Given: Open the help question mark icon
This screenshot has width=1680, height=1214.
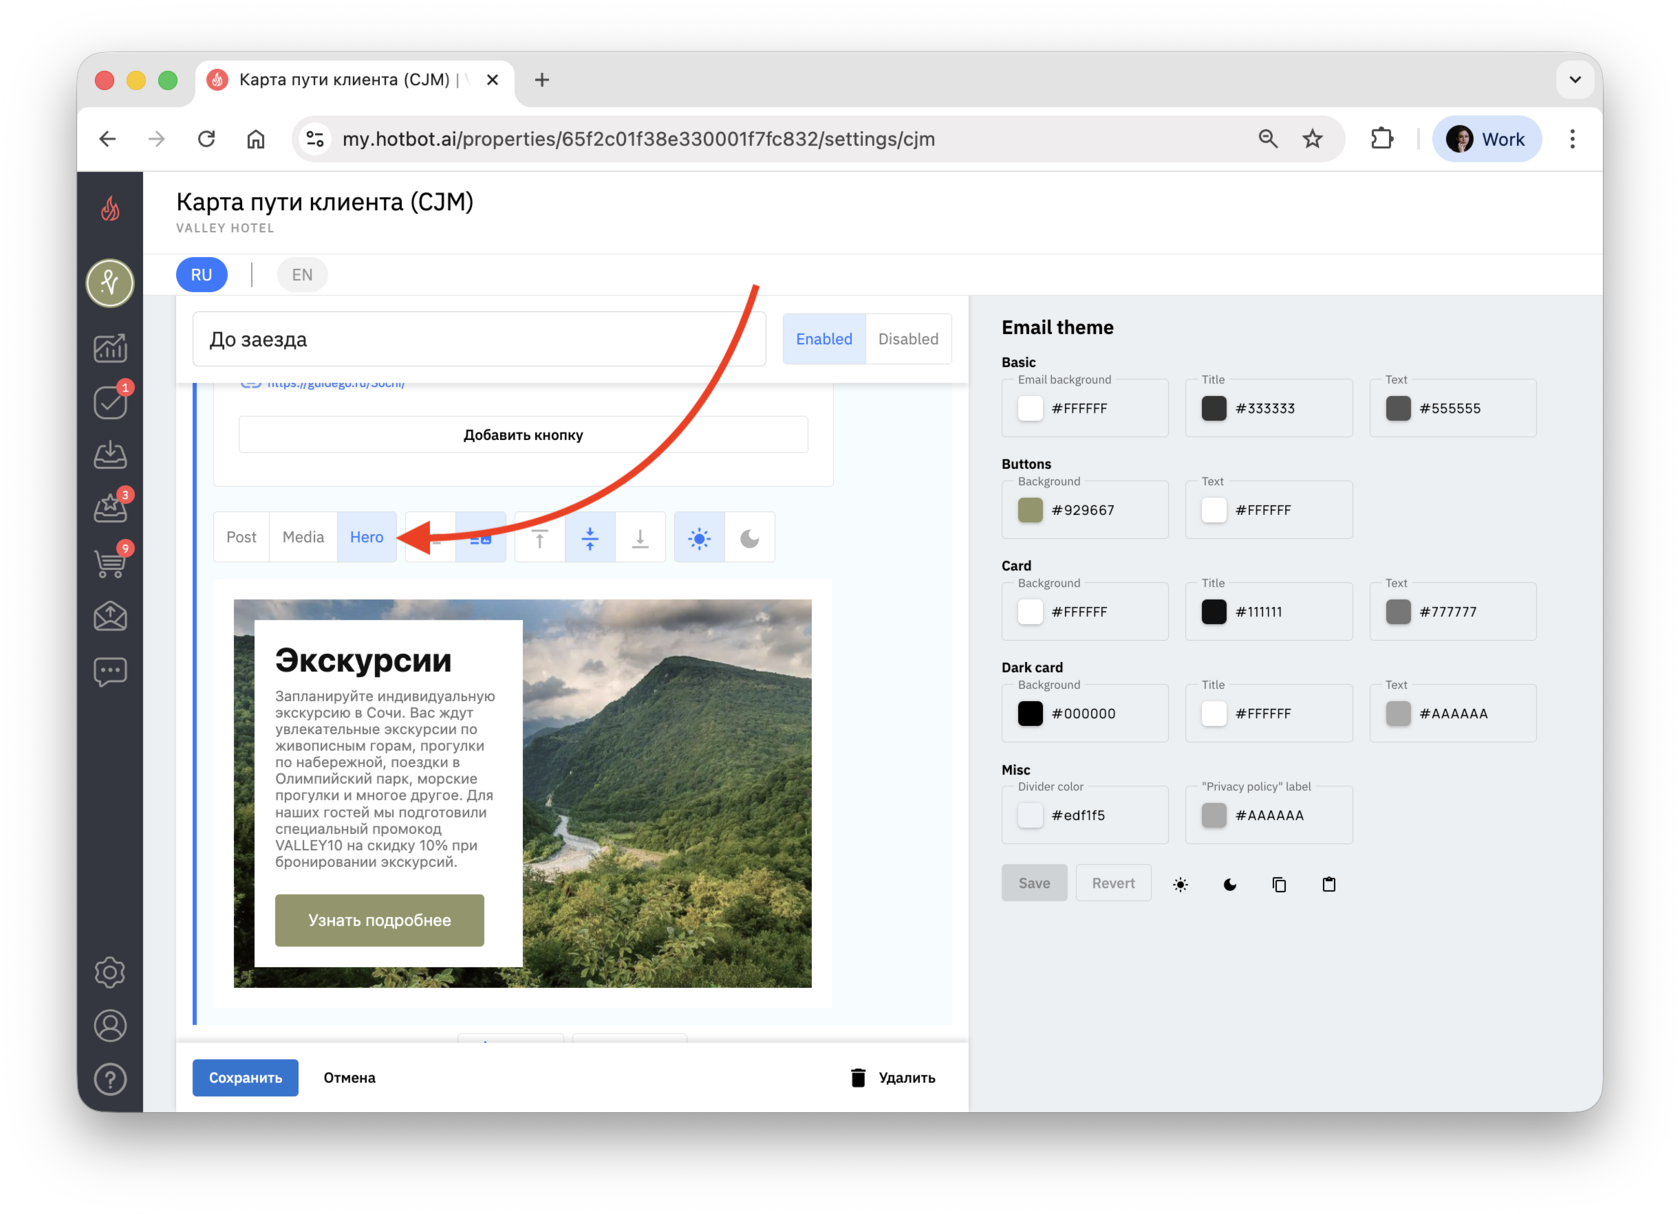Looking at the screenshot, I should click(x=110, y=1079).
